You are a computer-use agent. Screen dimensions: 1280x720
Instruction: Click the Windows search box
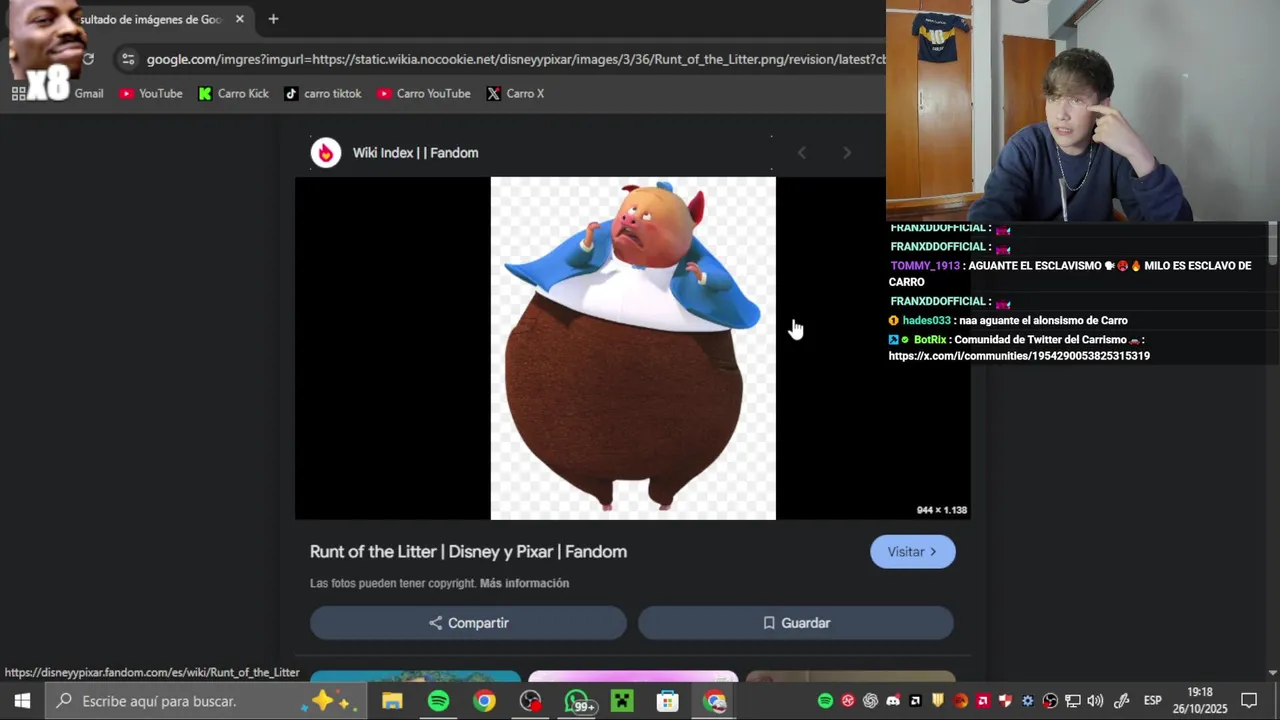(x=206, y=701)
